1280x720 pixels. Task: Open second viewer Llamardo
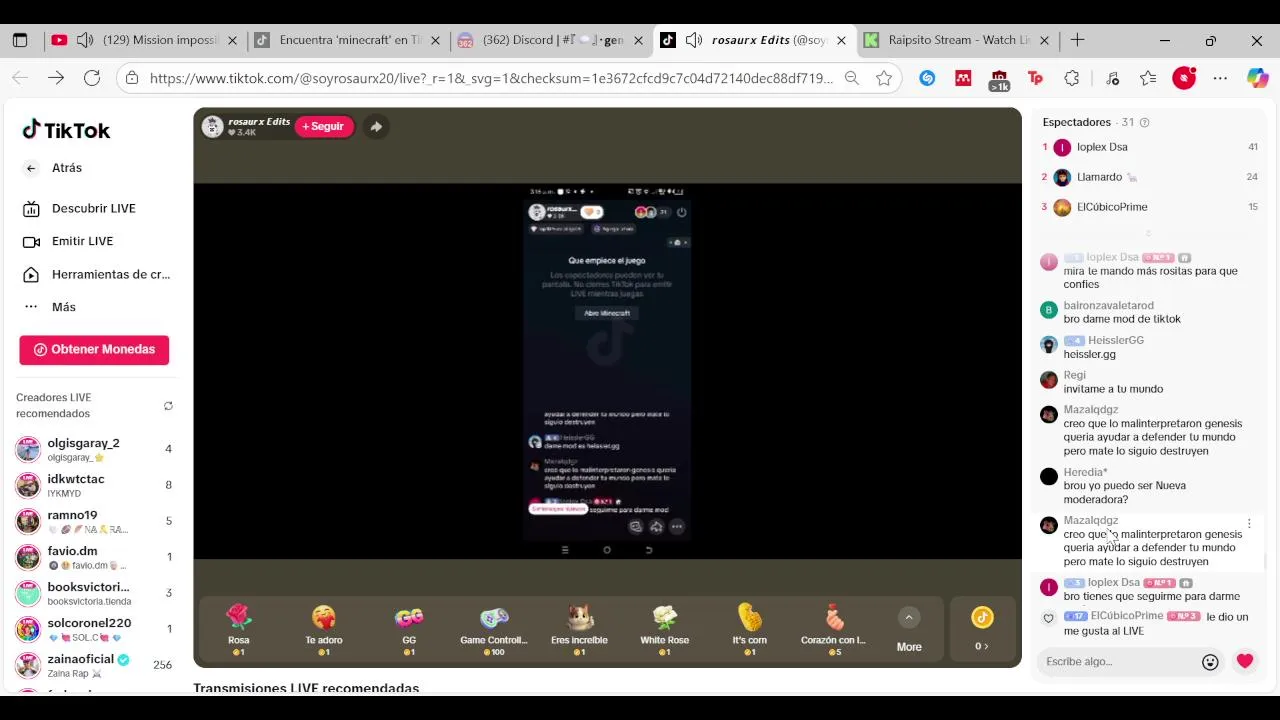point(1150,177)
